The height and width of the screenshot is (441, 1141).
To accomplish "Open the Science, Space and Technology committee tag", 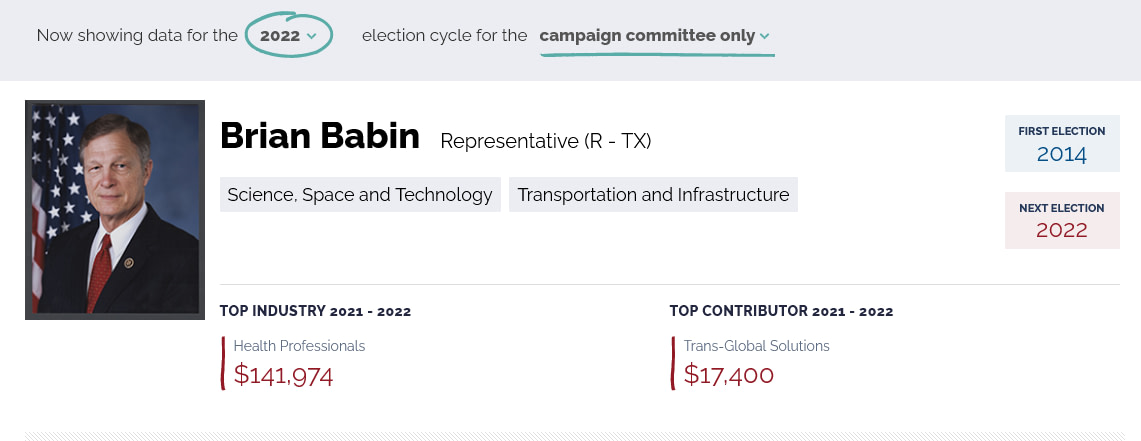I will click(360, 194).
